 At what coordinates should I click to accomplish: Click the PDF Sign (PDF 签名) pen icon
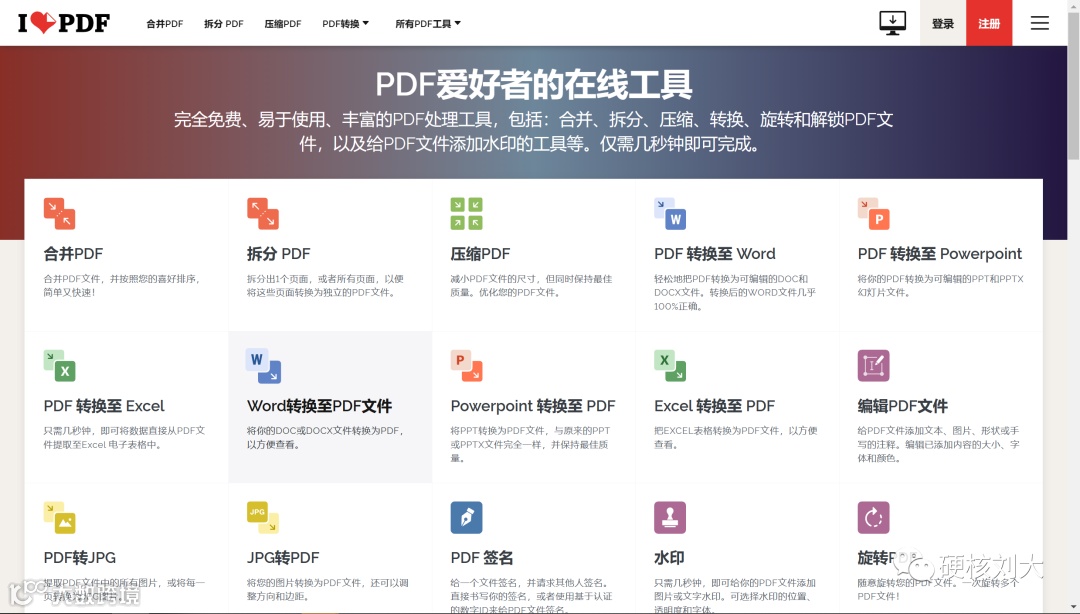pyautogui.click(x=466, y=518)
